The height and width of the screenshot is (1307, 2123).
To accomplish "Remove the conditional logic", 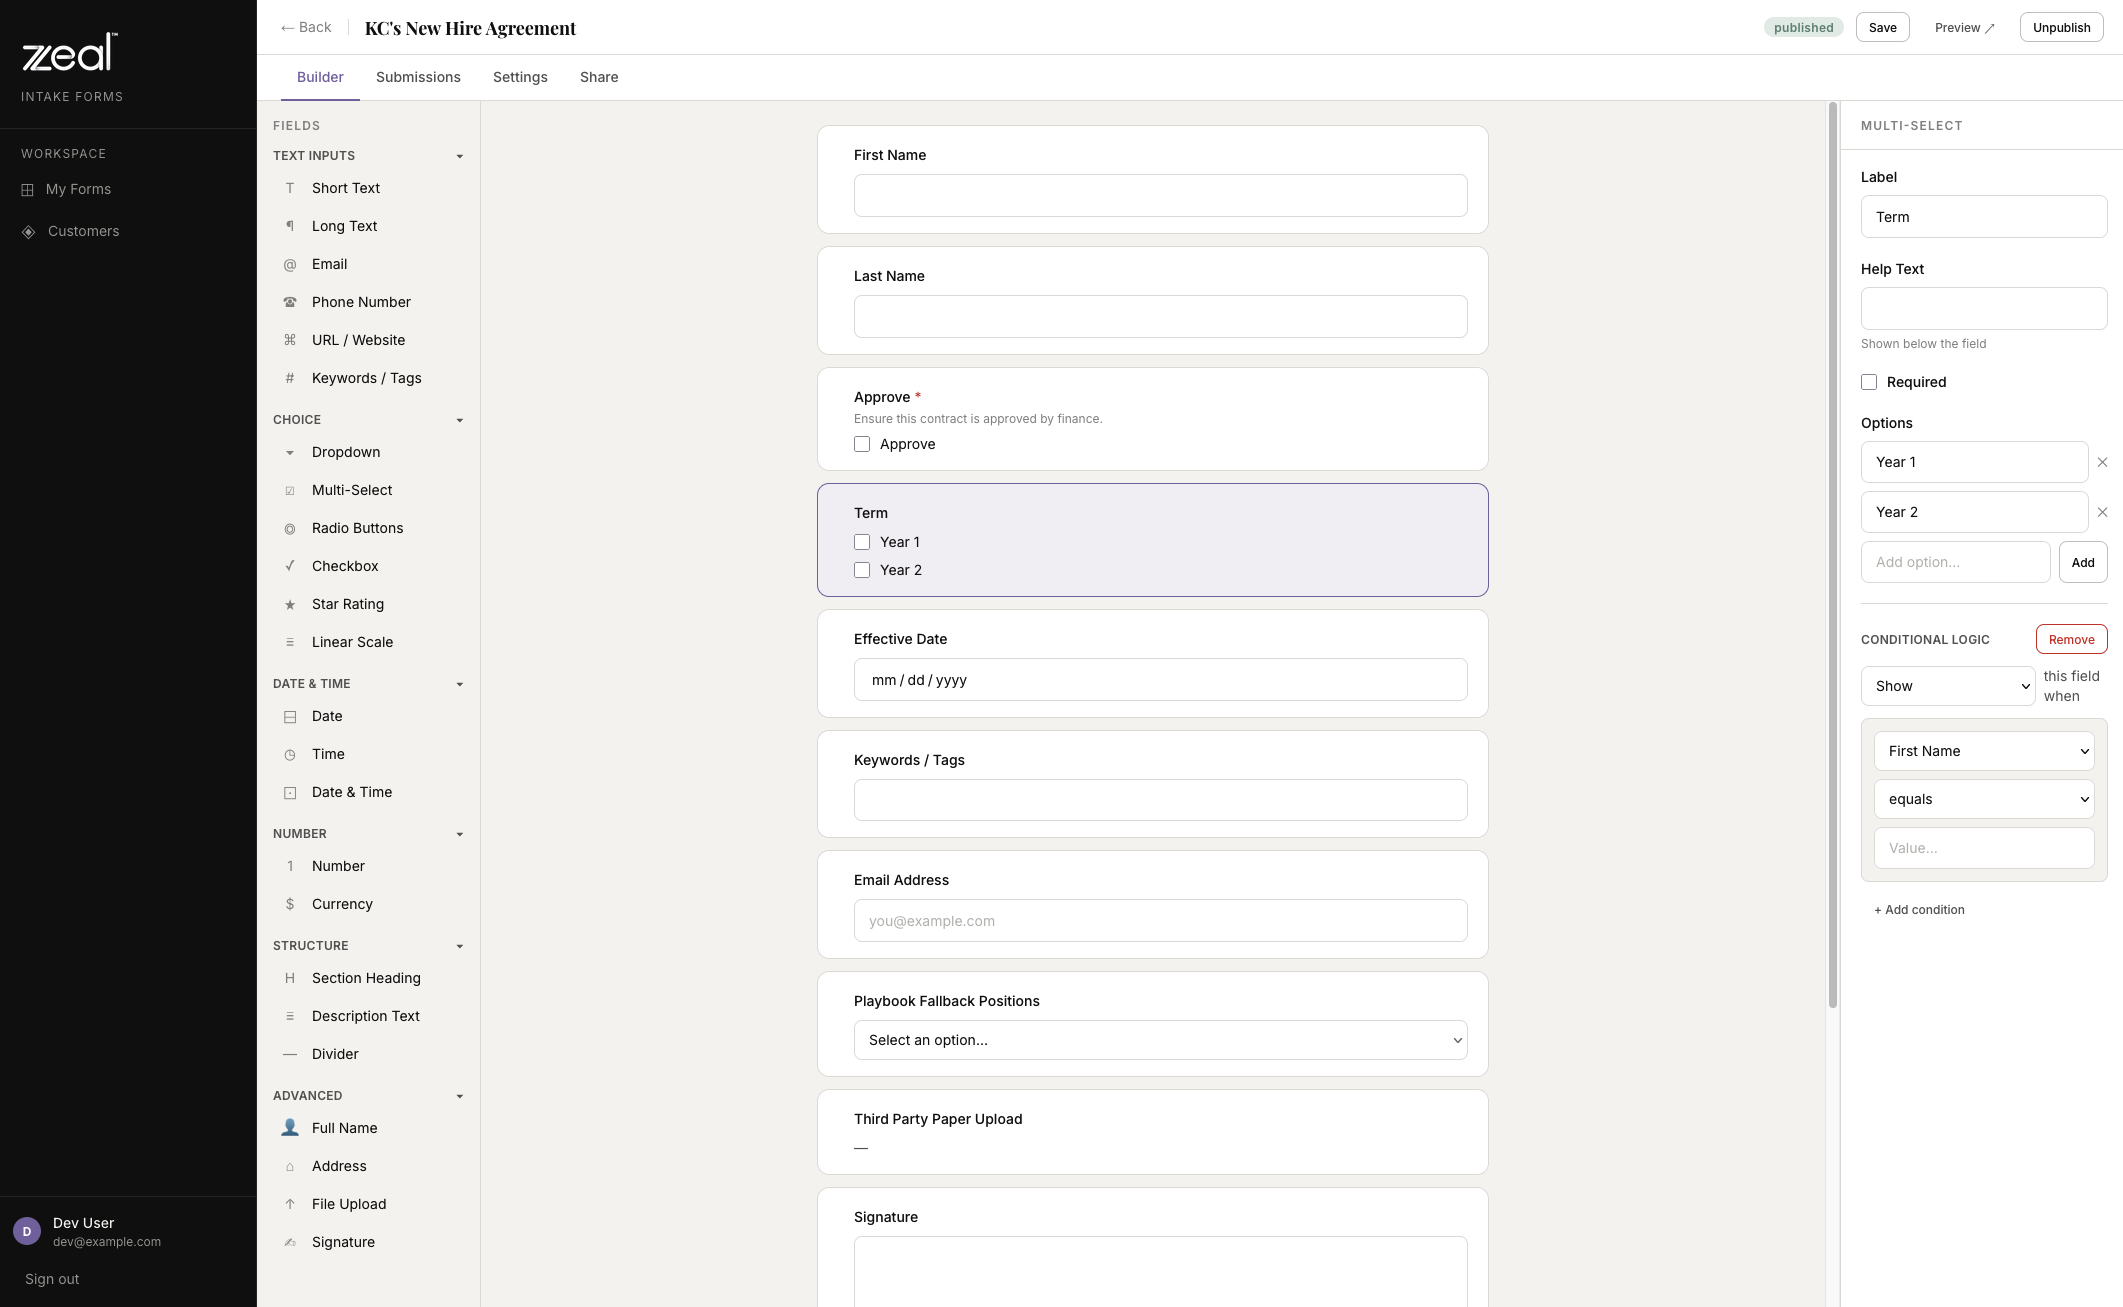I will coord(2071,639).
